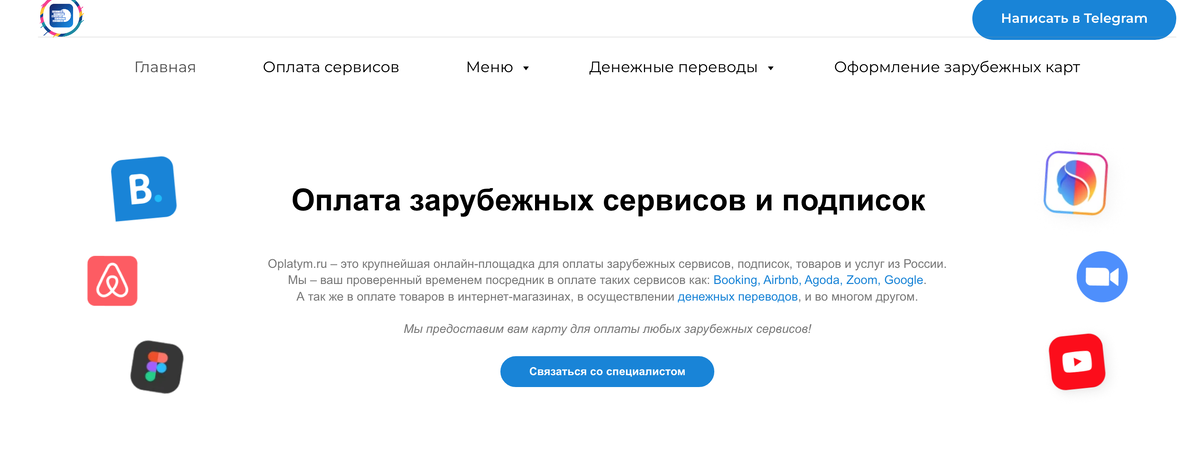1200x473 pixels.
Task: Follow the Google text link
Action: pos(904,280)
